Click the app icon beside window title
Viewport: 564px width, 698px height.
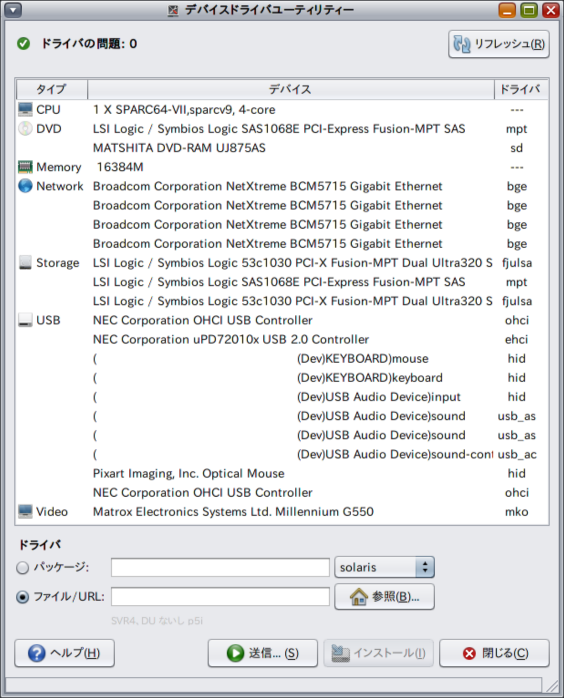pos(173,10)
